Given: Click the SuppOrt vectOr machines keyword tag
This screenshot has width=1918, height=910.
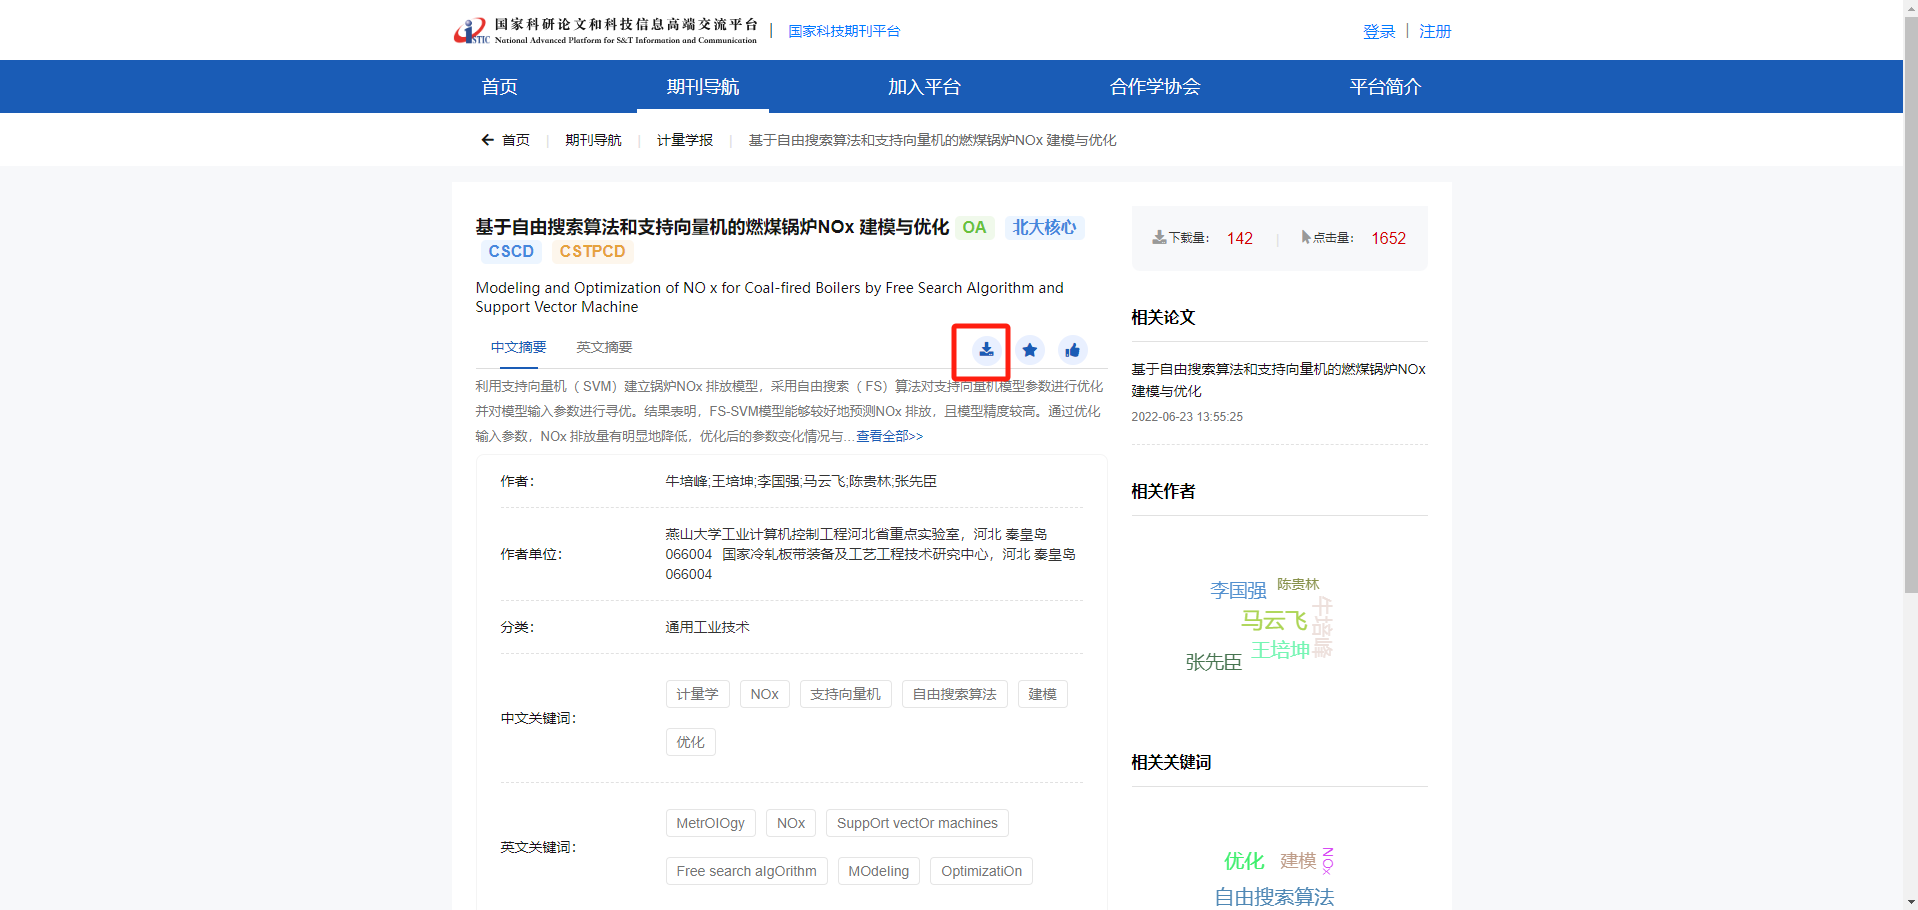Looking at the screenshot, I should point(917,823).
